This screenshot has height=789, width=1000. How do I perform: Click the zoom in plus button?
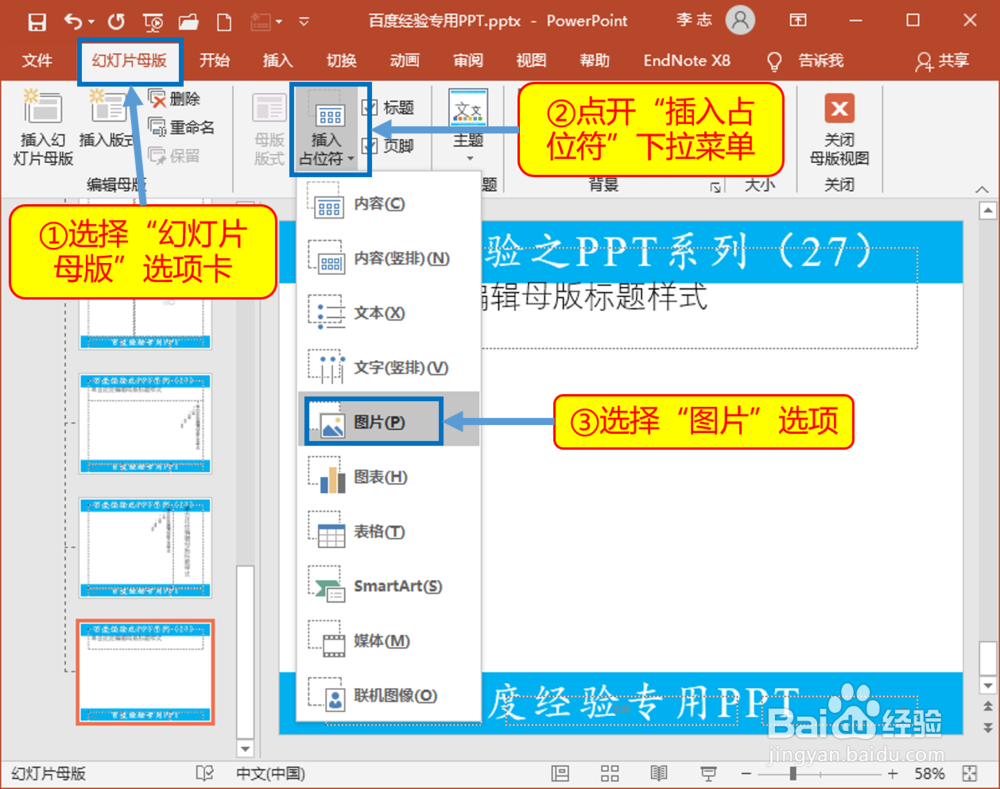pos(892,774)
